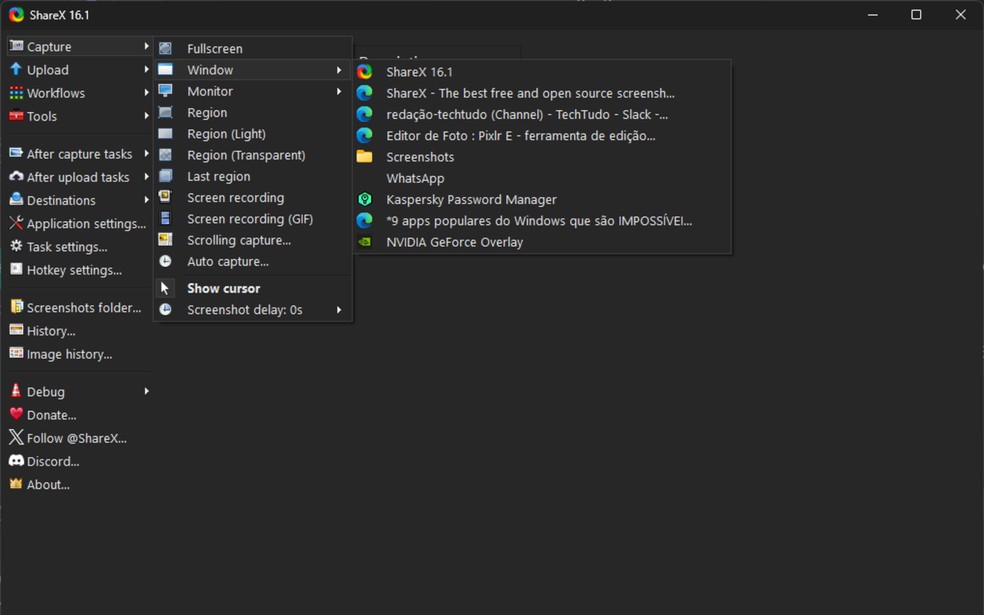Select Screen recording (GIF) entry
Viewport: 984px width, 615px height.
pyautogui.click(x=250, y=219)
